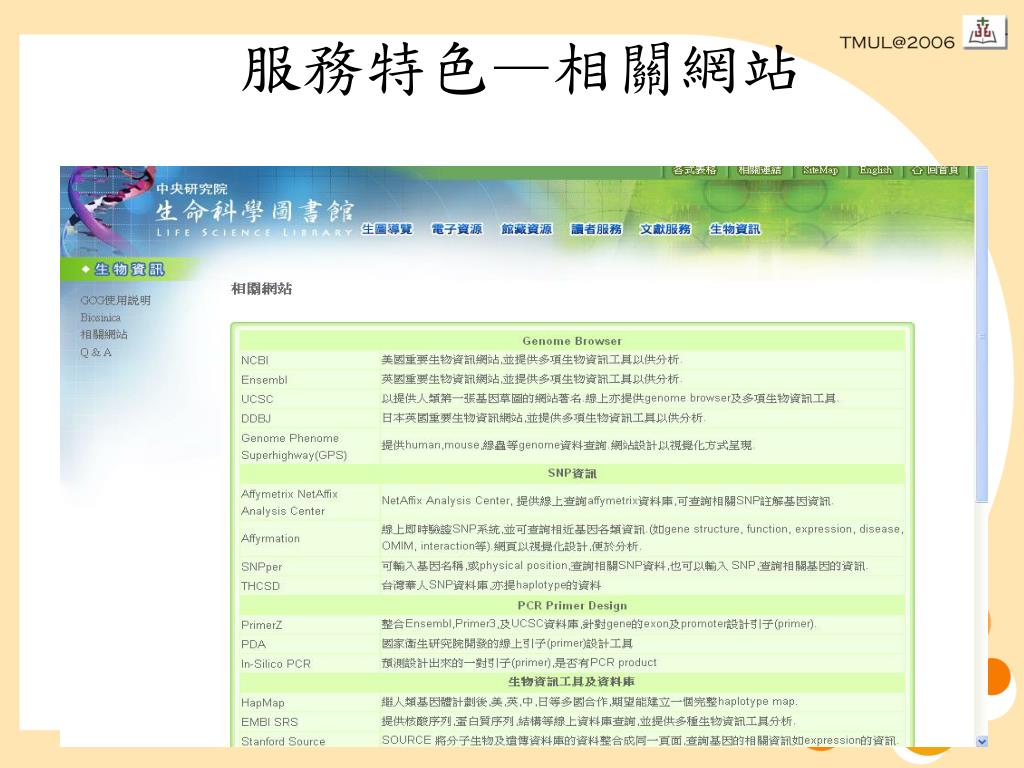Click the PCR Primer Design section header
Viewport: 1024px width, 768px height.
[572, 605]
